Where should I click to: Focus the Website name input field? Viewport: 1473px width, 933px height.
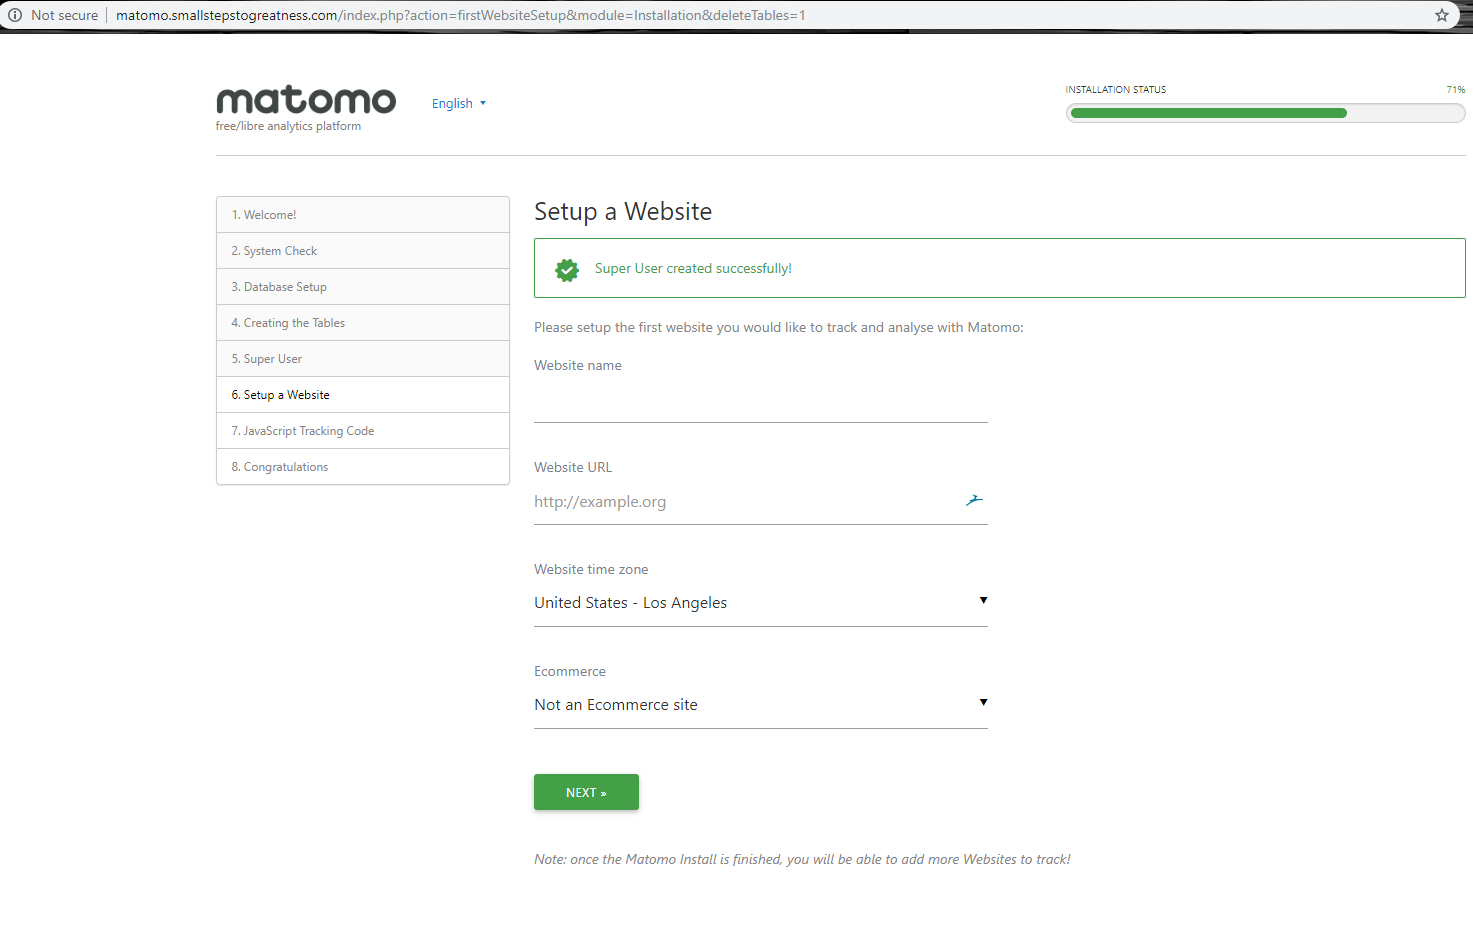click(760, 402)
